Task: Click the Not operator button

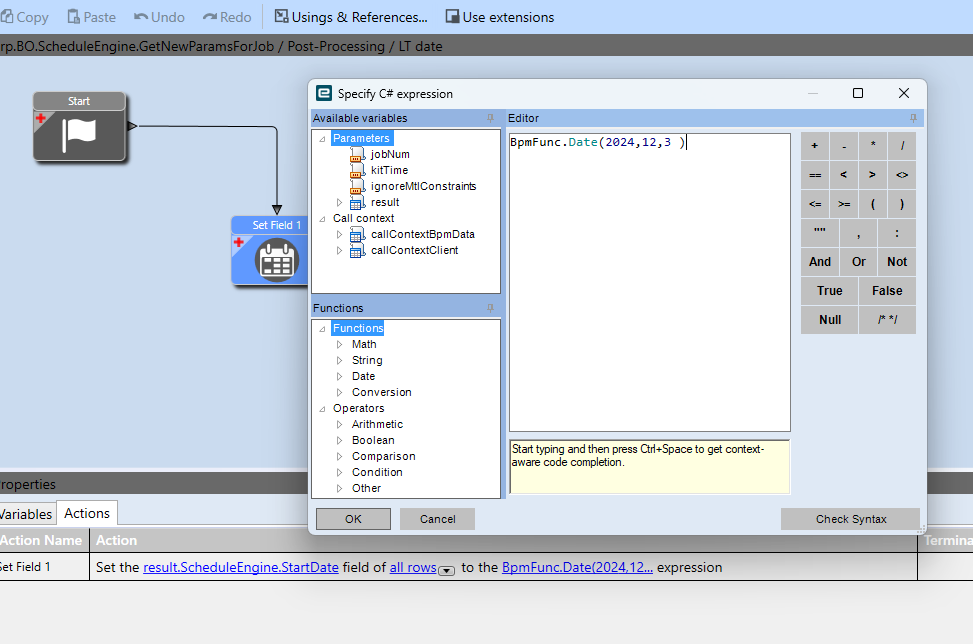Action: coord(897,262)
